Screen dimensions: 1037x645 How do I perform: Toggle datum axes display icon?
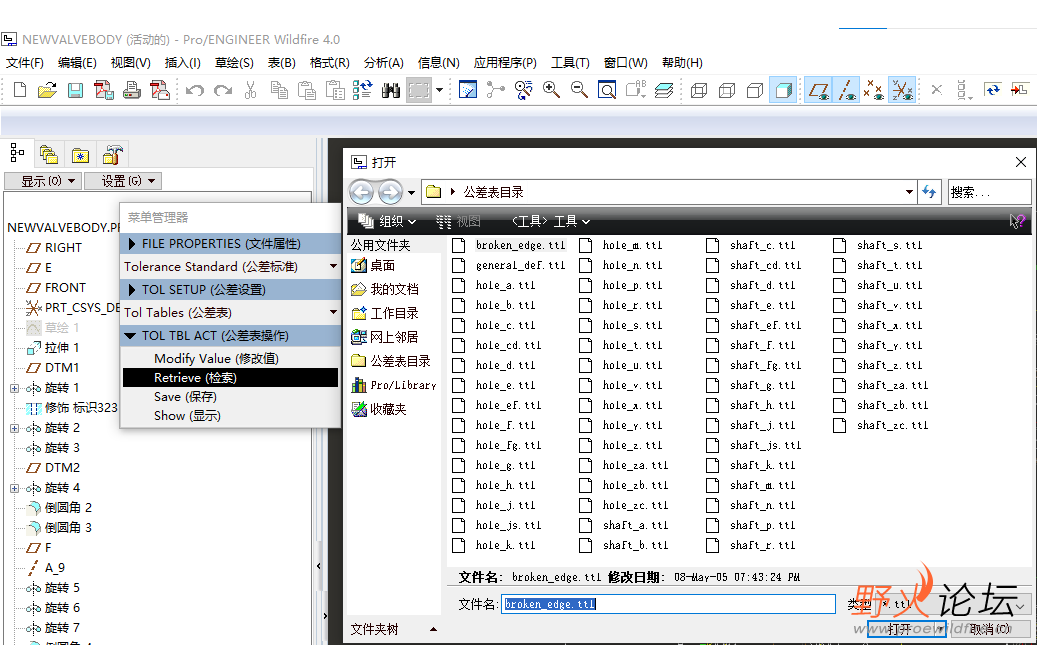(x=847, y=91)
